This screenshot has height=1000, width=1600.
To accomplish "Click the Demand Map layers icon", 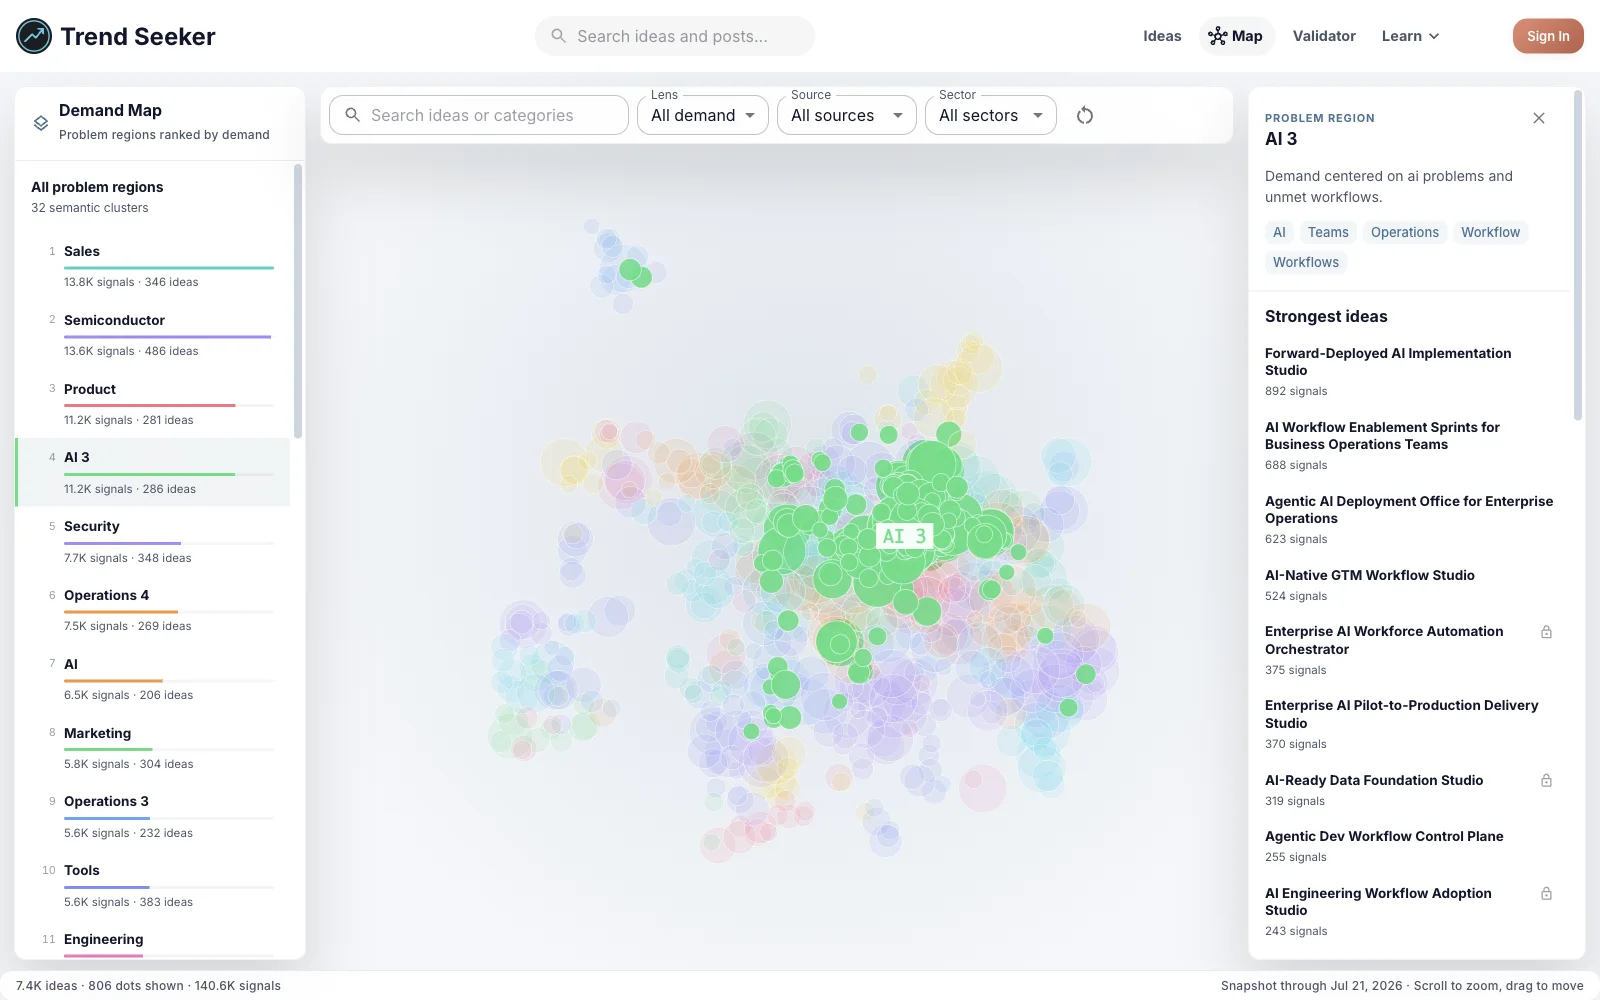I will point(41,122).
